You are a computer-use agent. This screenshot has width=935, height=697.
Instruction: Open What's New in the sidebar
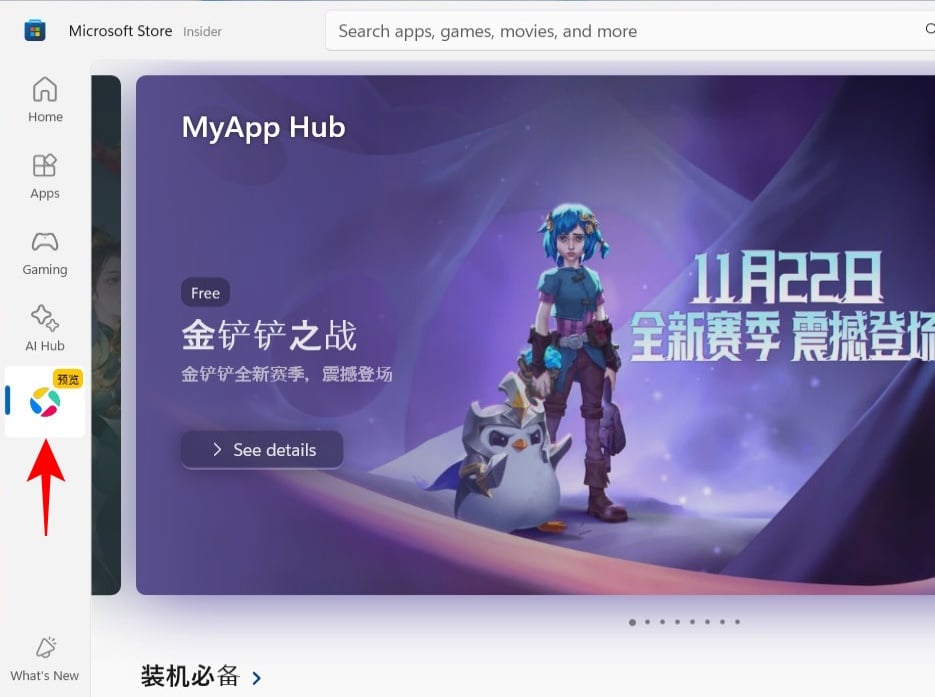pyautogui.click(x=45, y=659)
